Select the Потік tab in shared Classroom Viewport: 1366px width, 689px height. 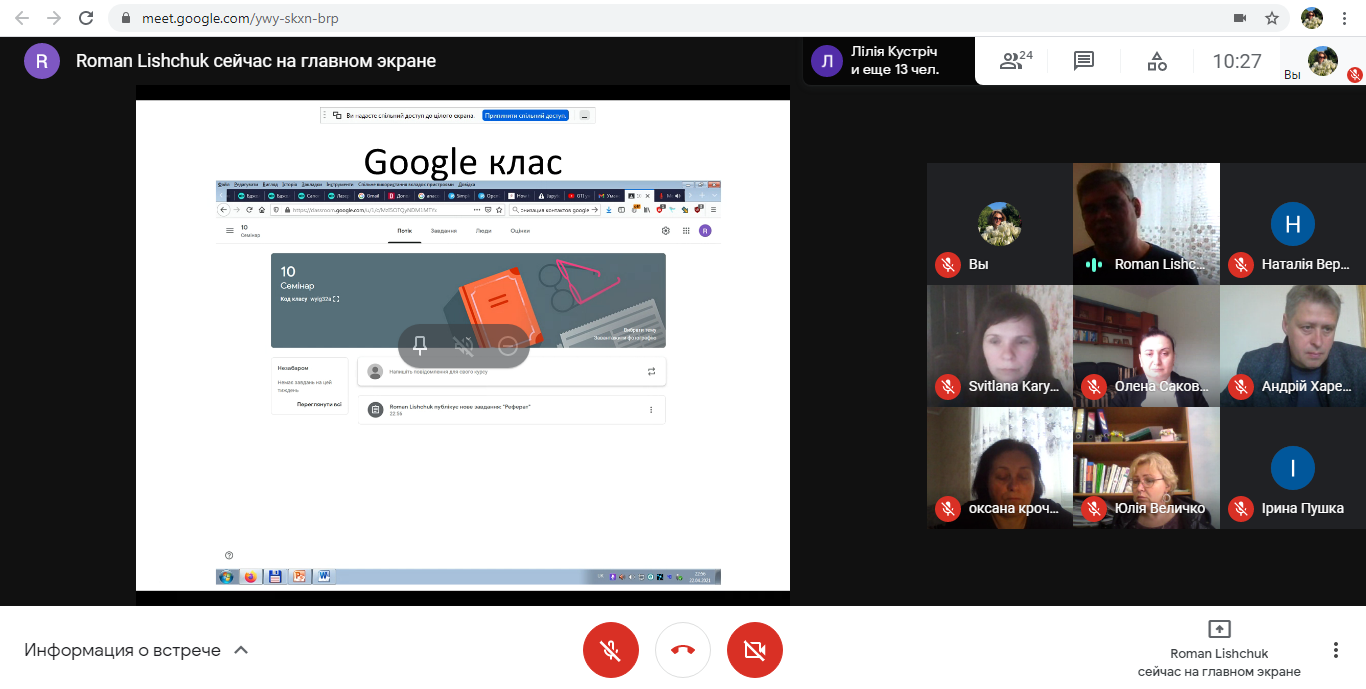[x=404, y=231]
